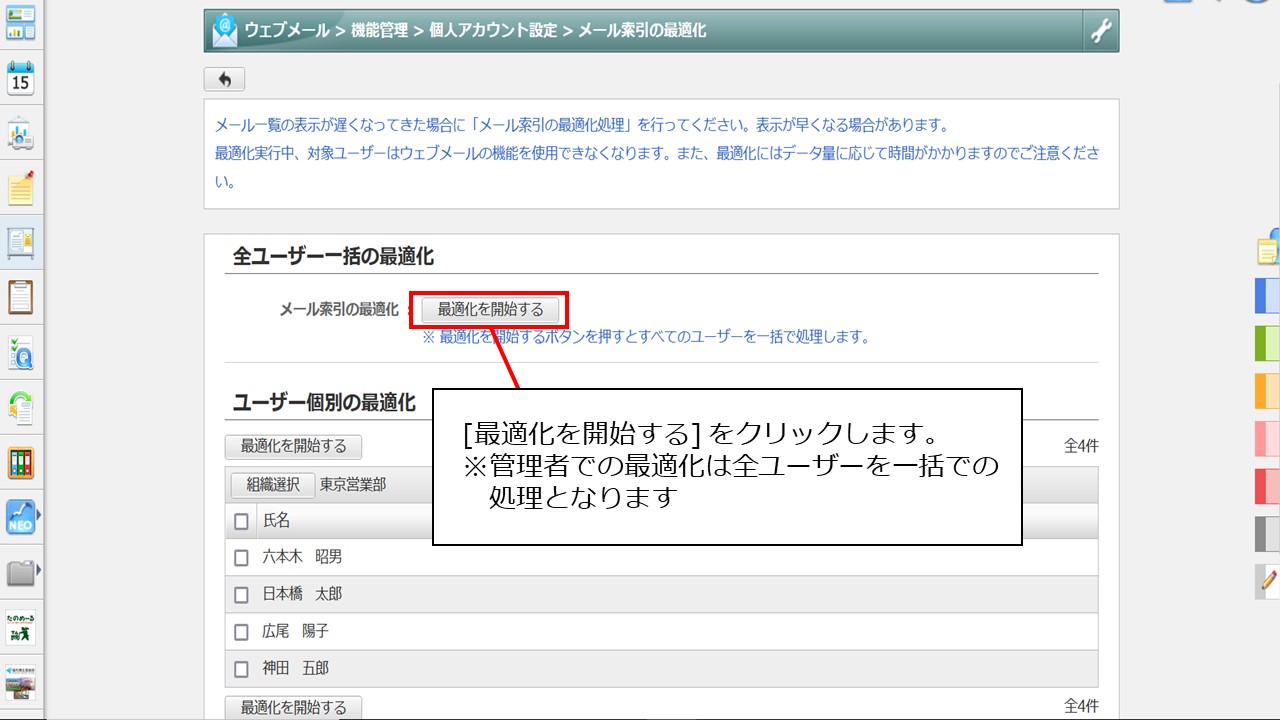Click the yellow memo pad sidebar icon
This screenshot has height=720, width=1280.
21,188
